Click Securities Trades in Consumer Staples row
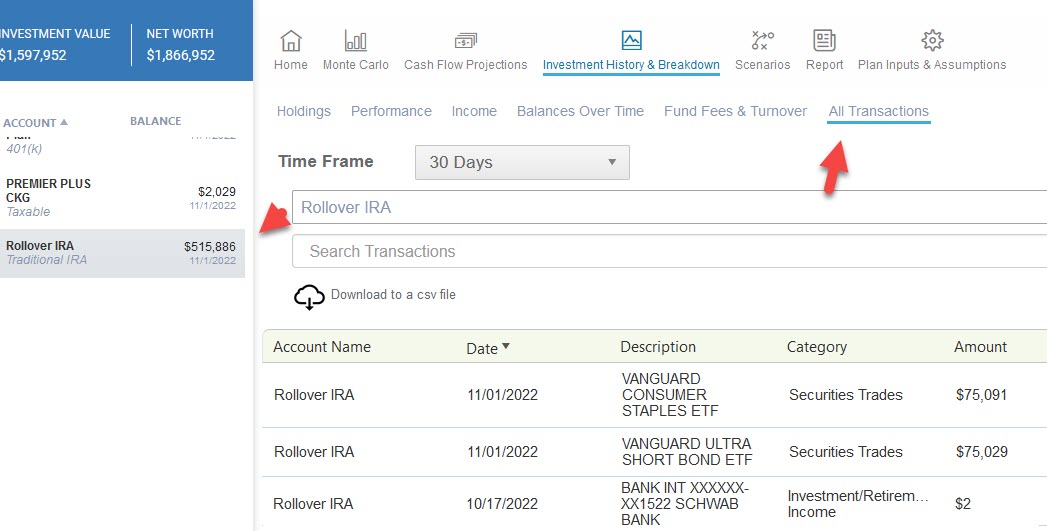The image size is (1047, 531). 845,395
